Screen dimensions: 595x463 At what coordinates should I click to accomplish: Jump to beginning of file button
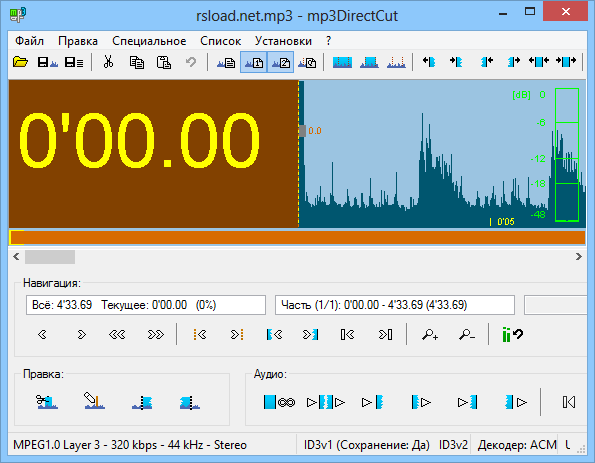(347, 334)
